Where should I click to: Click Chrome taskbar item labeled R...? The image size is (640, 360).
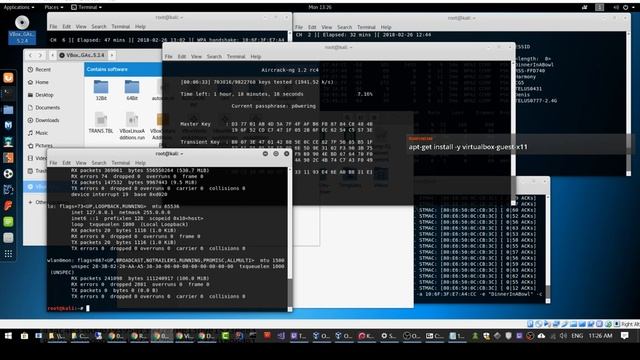click(x=139, y=336)
